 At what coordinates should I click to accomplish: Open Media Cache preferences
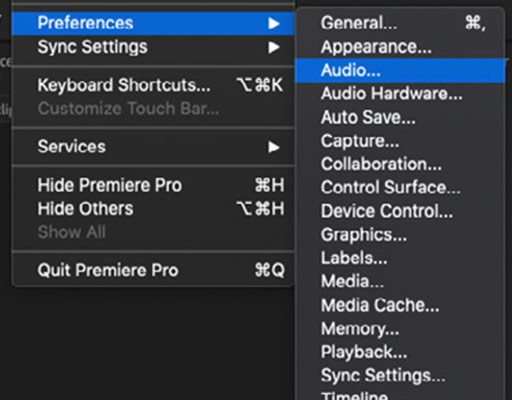pos(400,305)
